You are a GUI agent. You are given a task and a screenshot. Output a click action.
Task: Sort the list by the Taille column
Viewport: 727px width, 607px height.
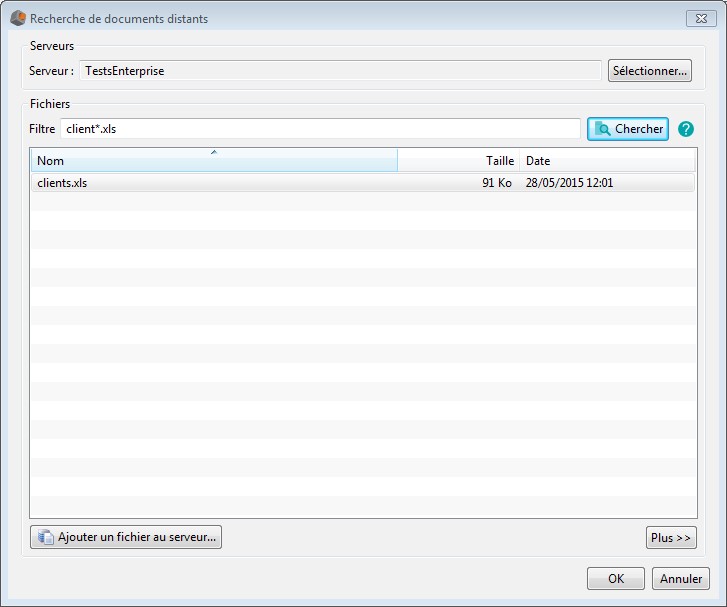459,160
